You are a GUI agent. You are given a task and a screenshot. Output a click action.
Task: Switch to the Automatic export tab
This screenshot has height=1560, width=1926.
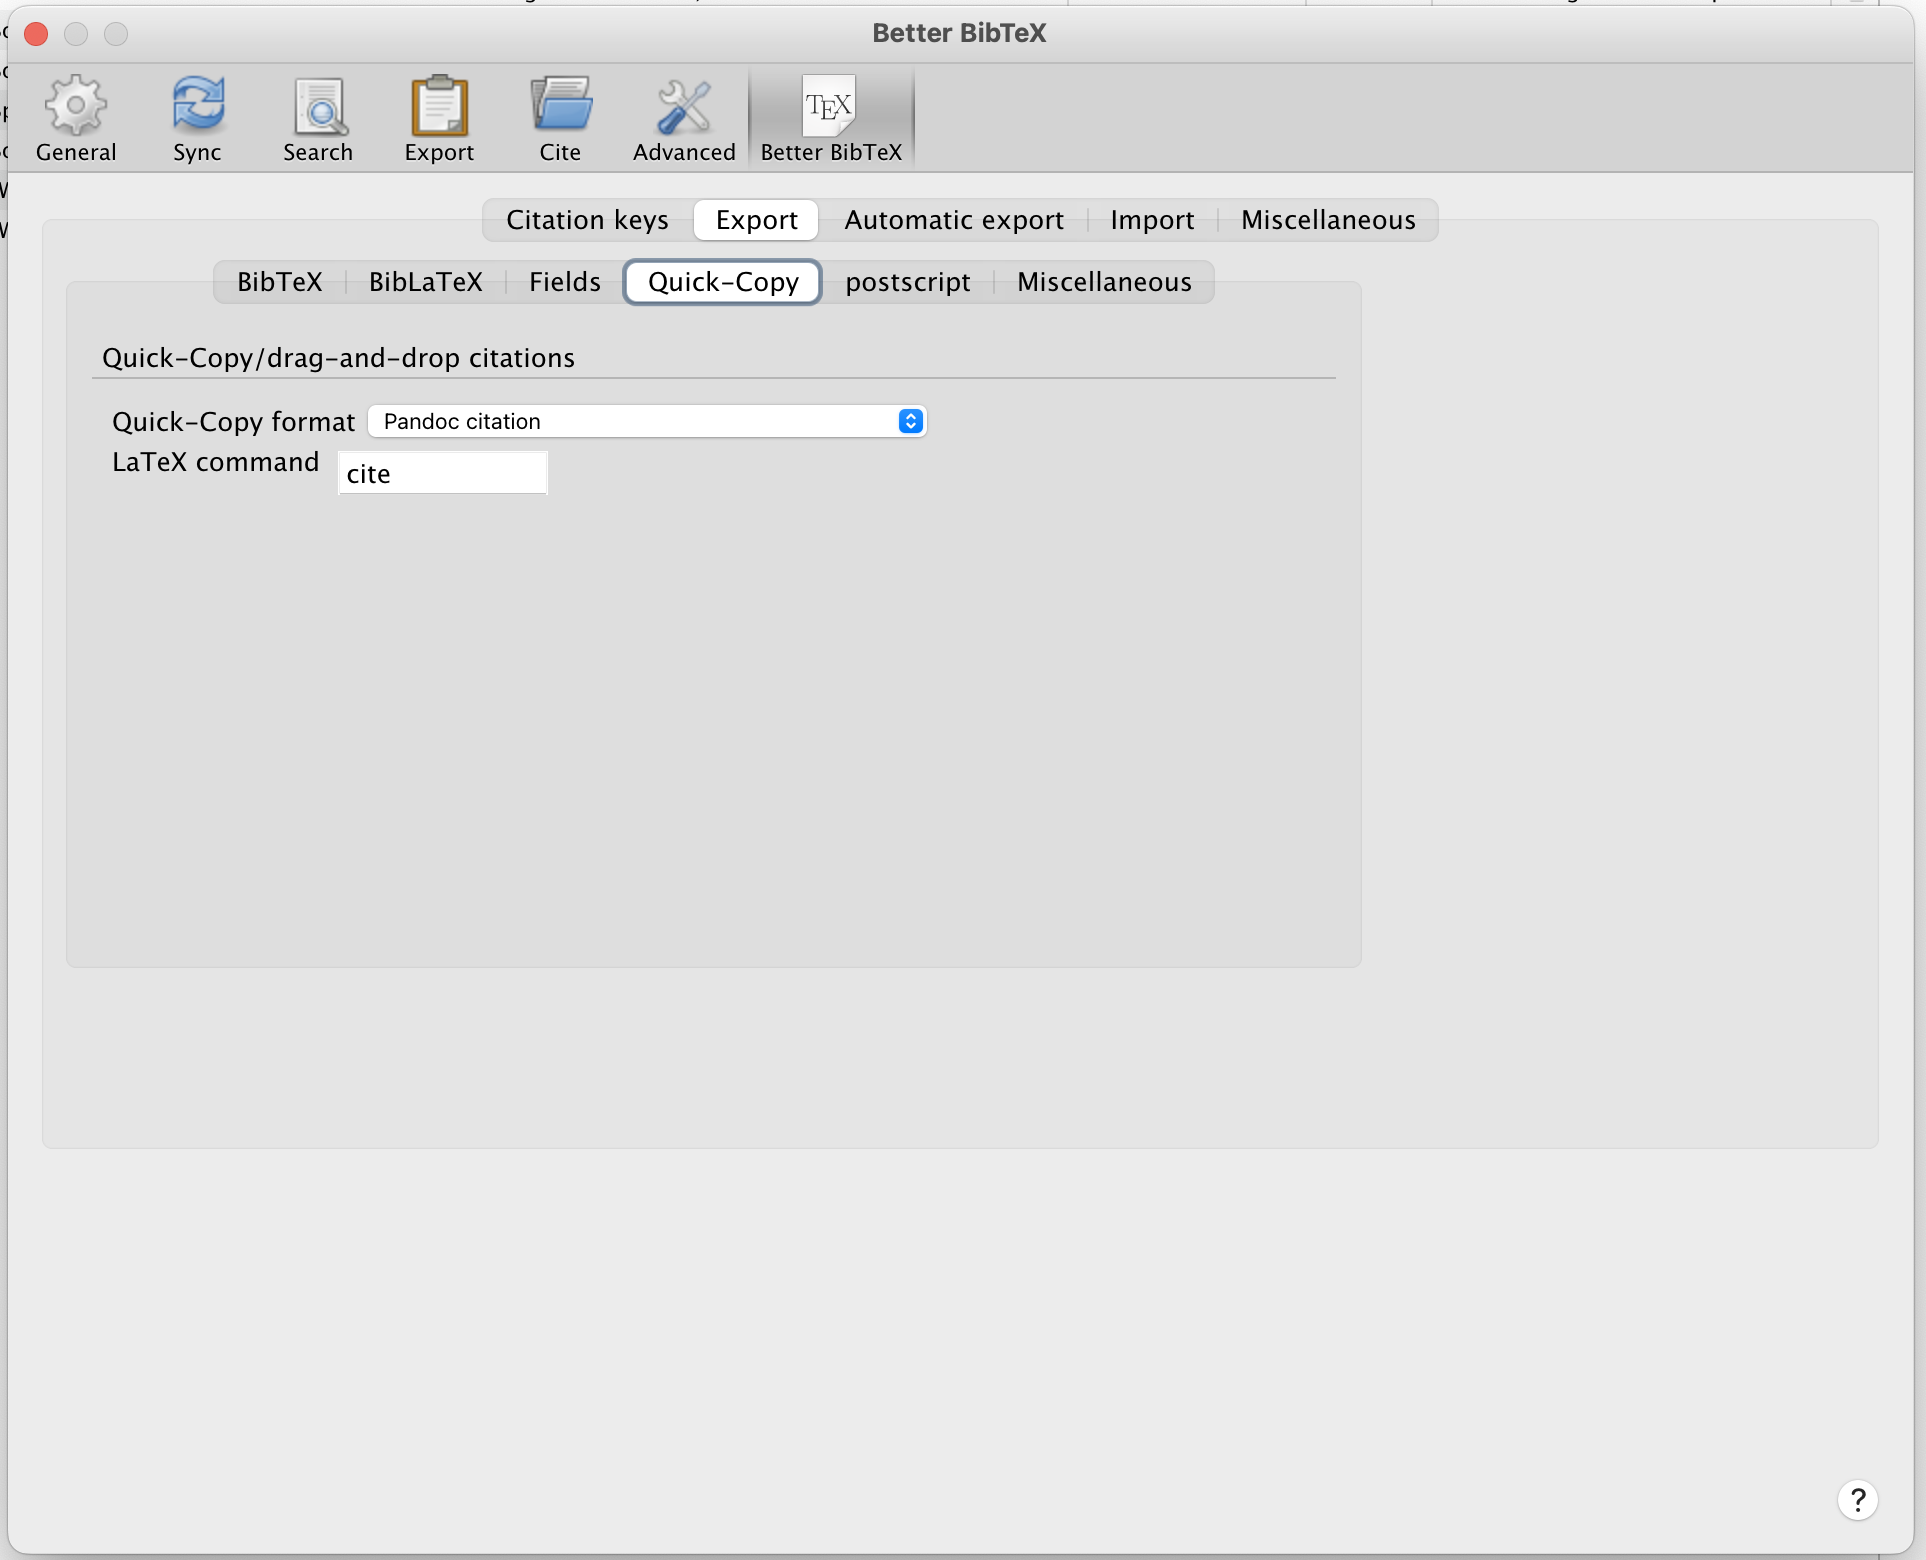(x=954, y=220)
